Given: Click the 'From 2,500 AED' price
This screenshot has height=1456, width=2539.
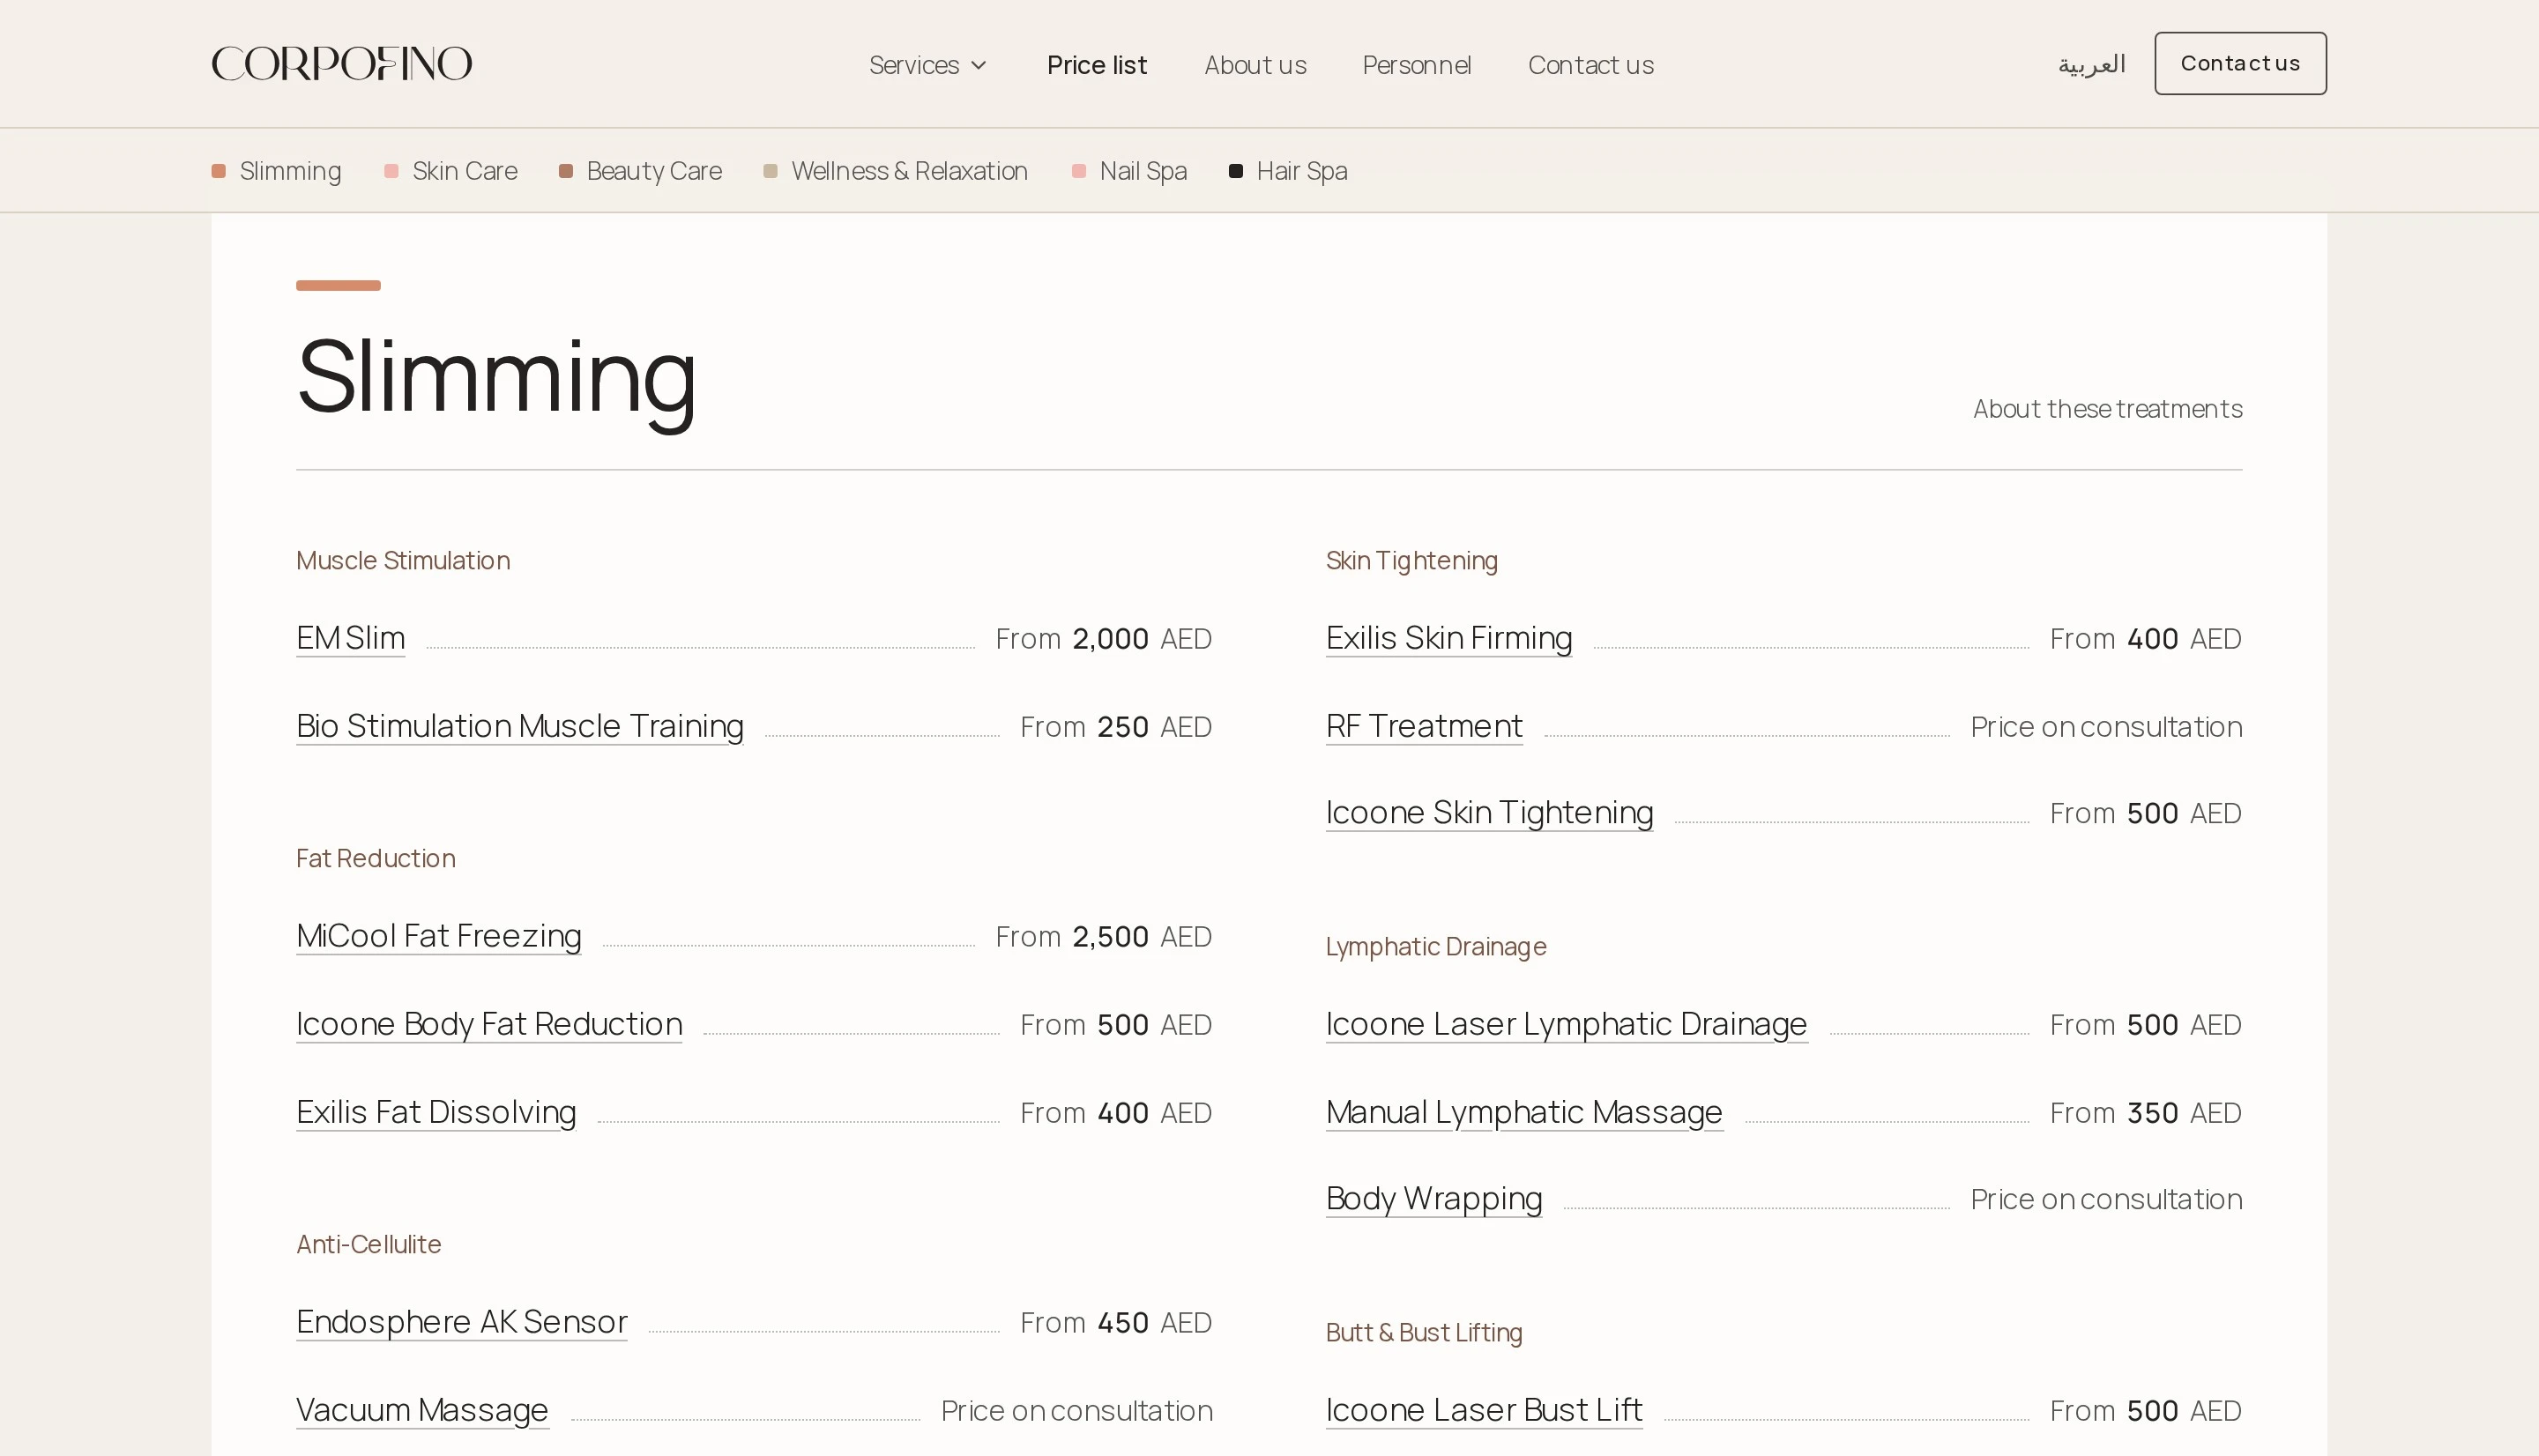Looking at the screenshot, I should [1104, 937].
